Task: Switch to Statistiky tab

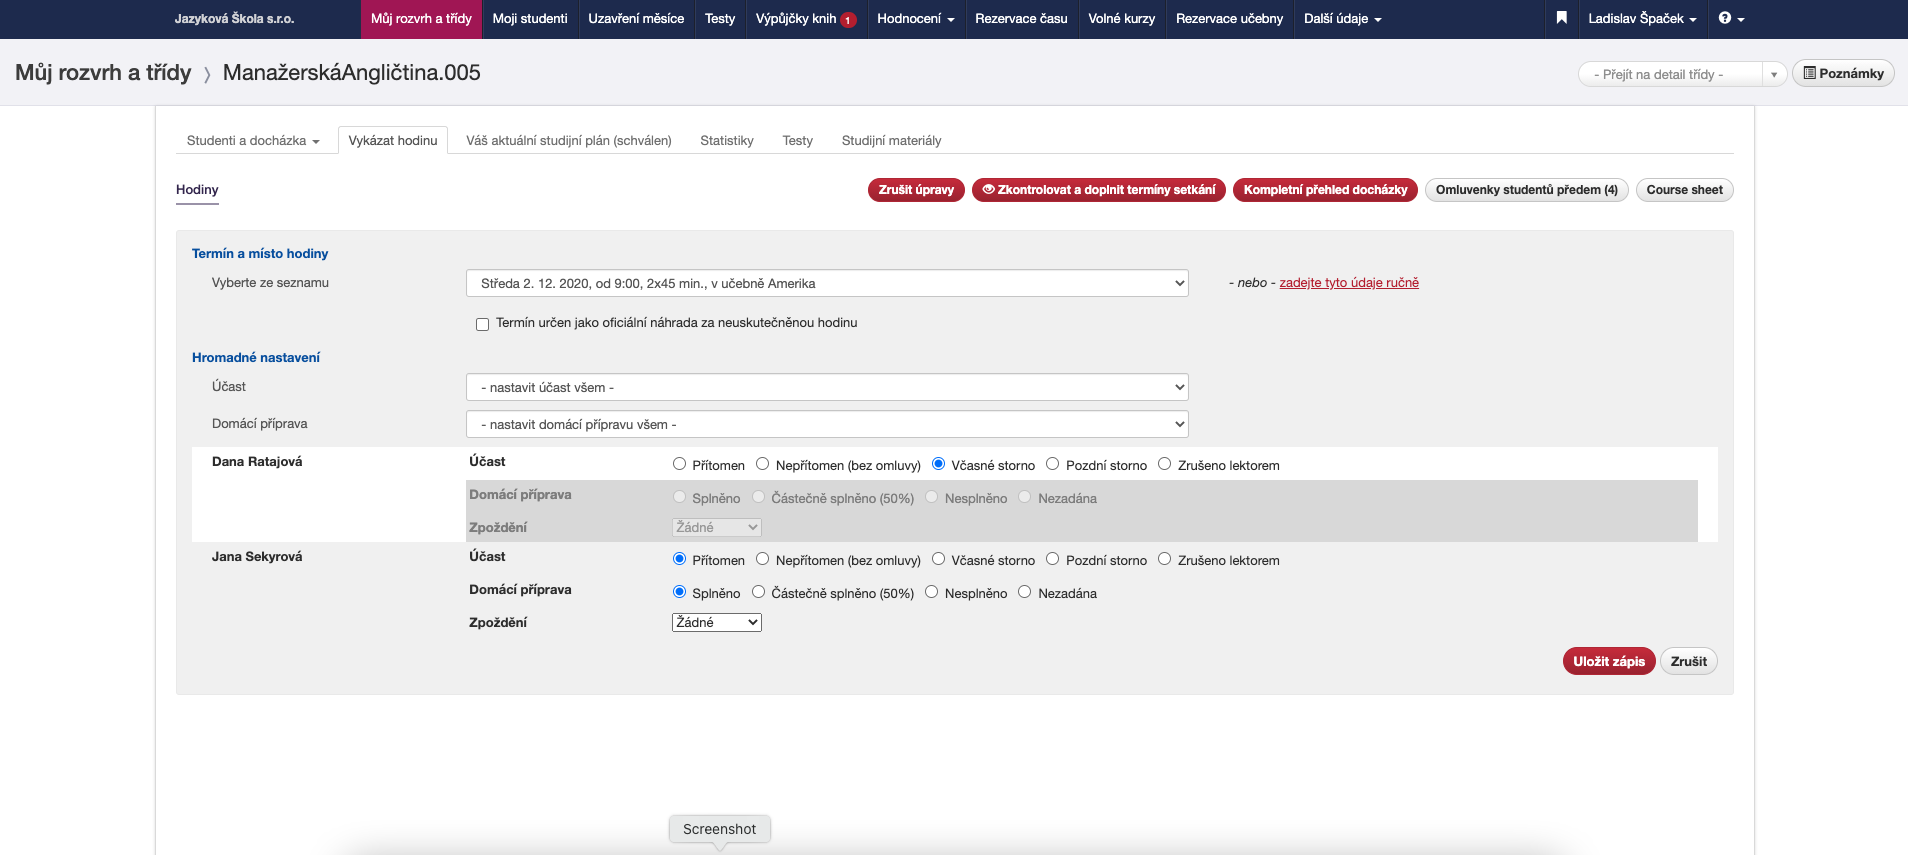Action: coord(727,141)
